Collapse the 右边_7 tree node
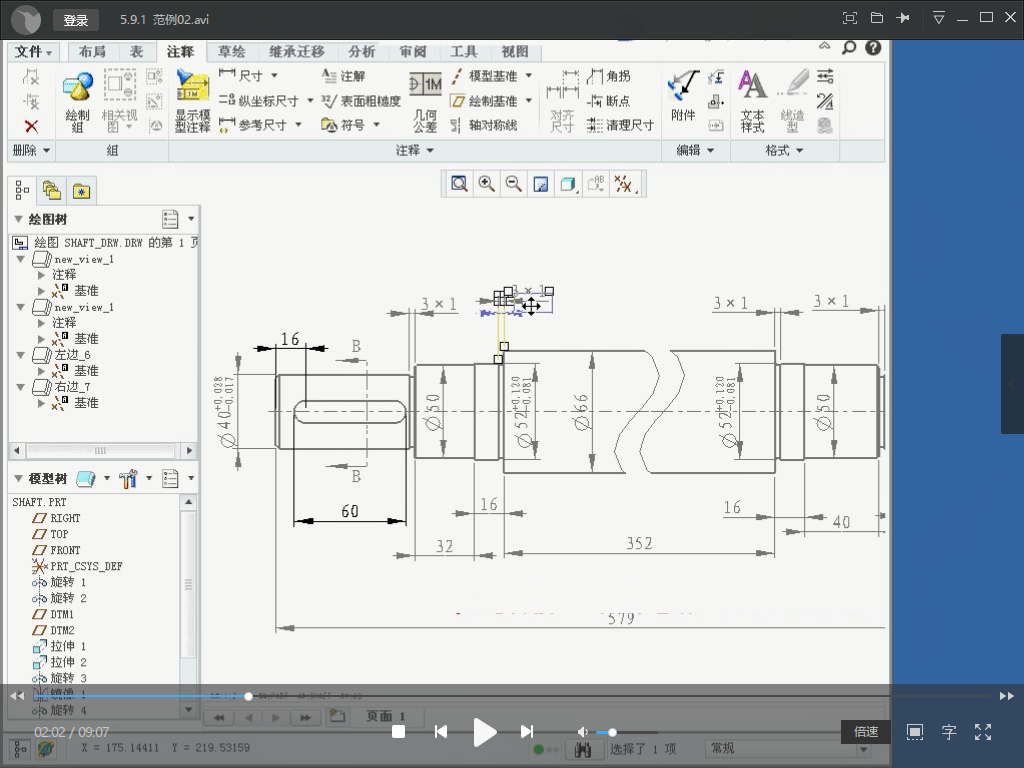Image resolution: width=1024 pixels, height=768 pixels. coord(21,387)
